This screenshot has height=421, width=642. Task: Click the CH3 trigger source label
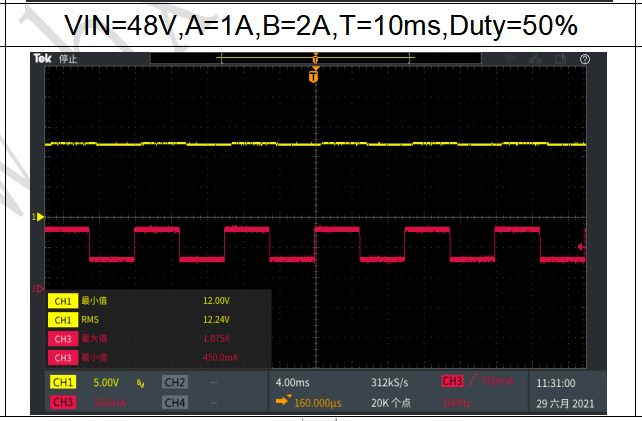point(452,381)
